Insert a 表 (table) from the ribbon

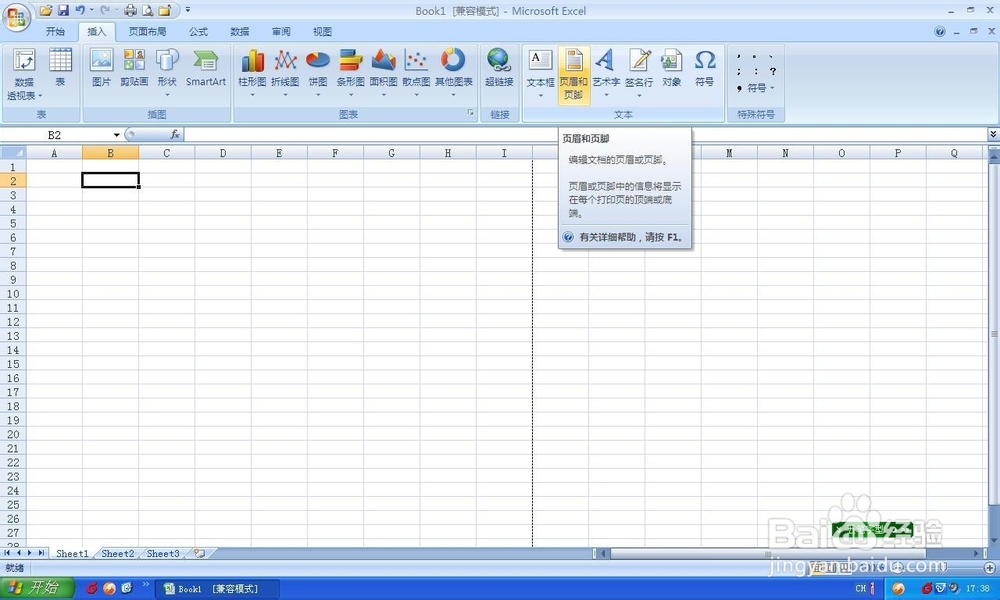[60, 68]
